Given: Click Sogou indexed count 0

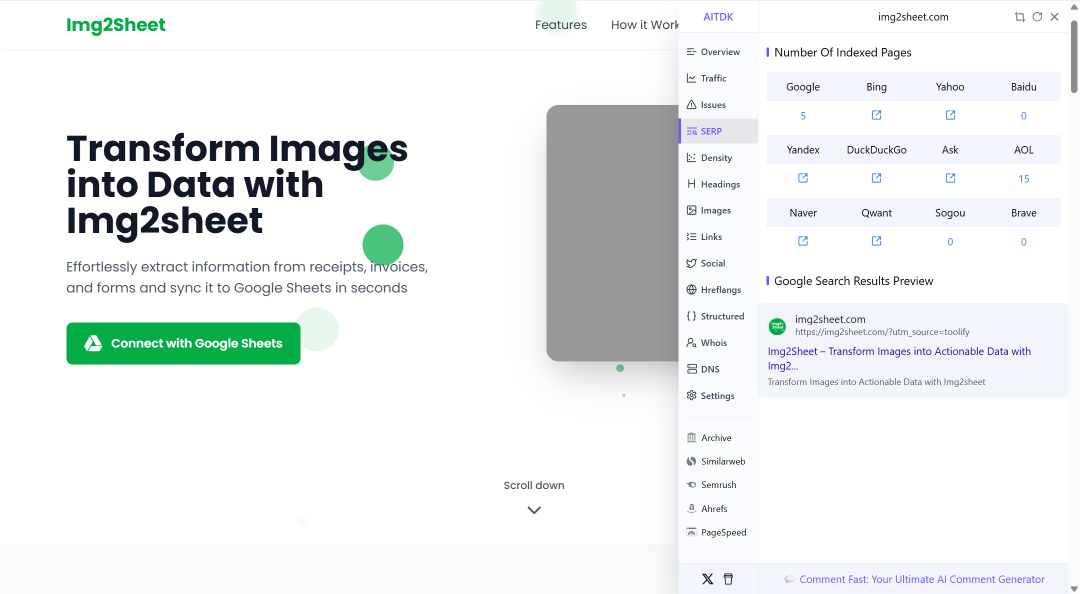Looking at the screenshot, I should (950, 242).
